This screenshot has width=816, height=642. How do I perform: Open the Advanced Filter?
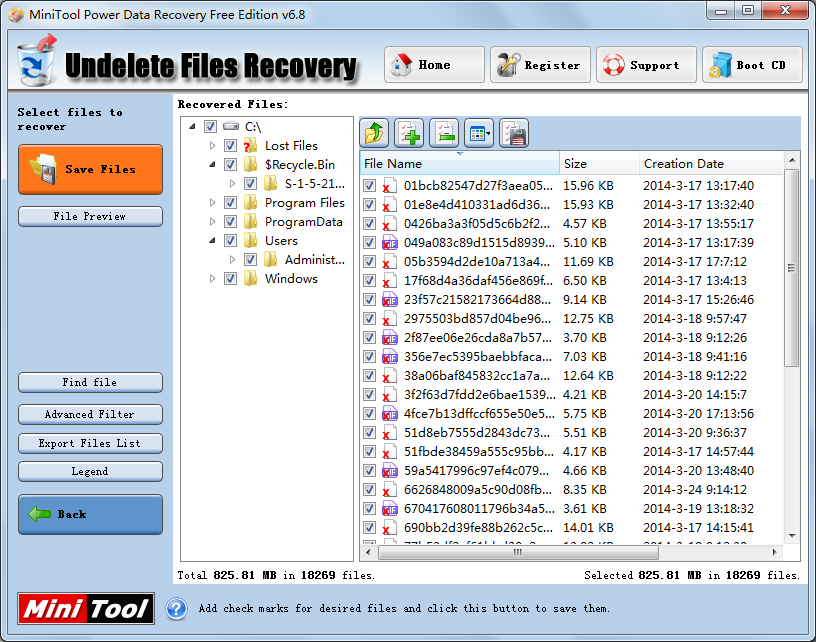click(91, 415)
